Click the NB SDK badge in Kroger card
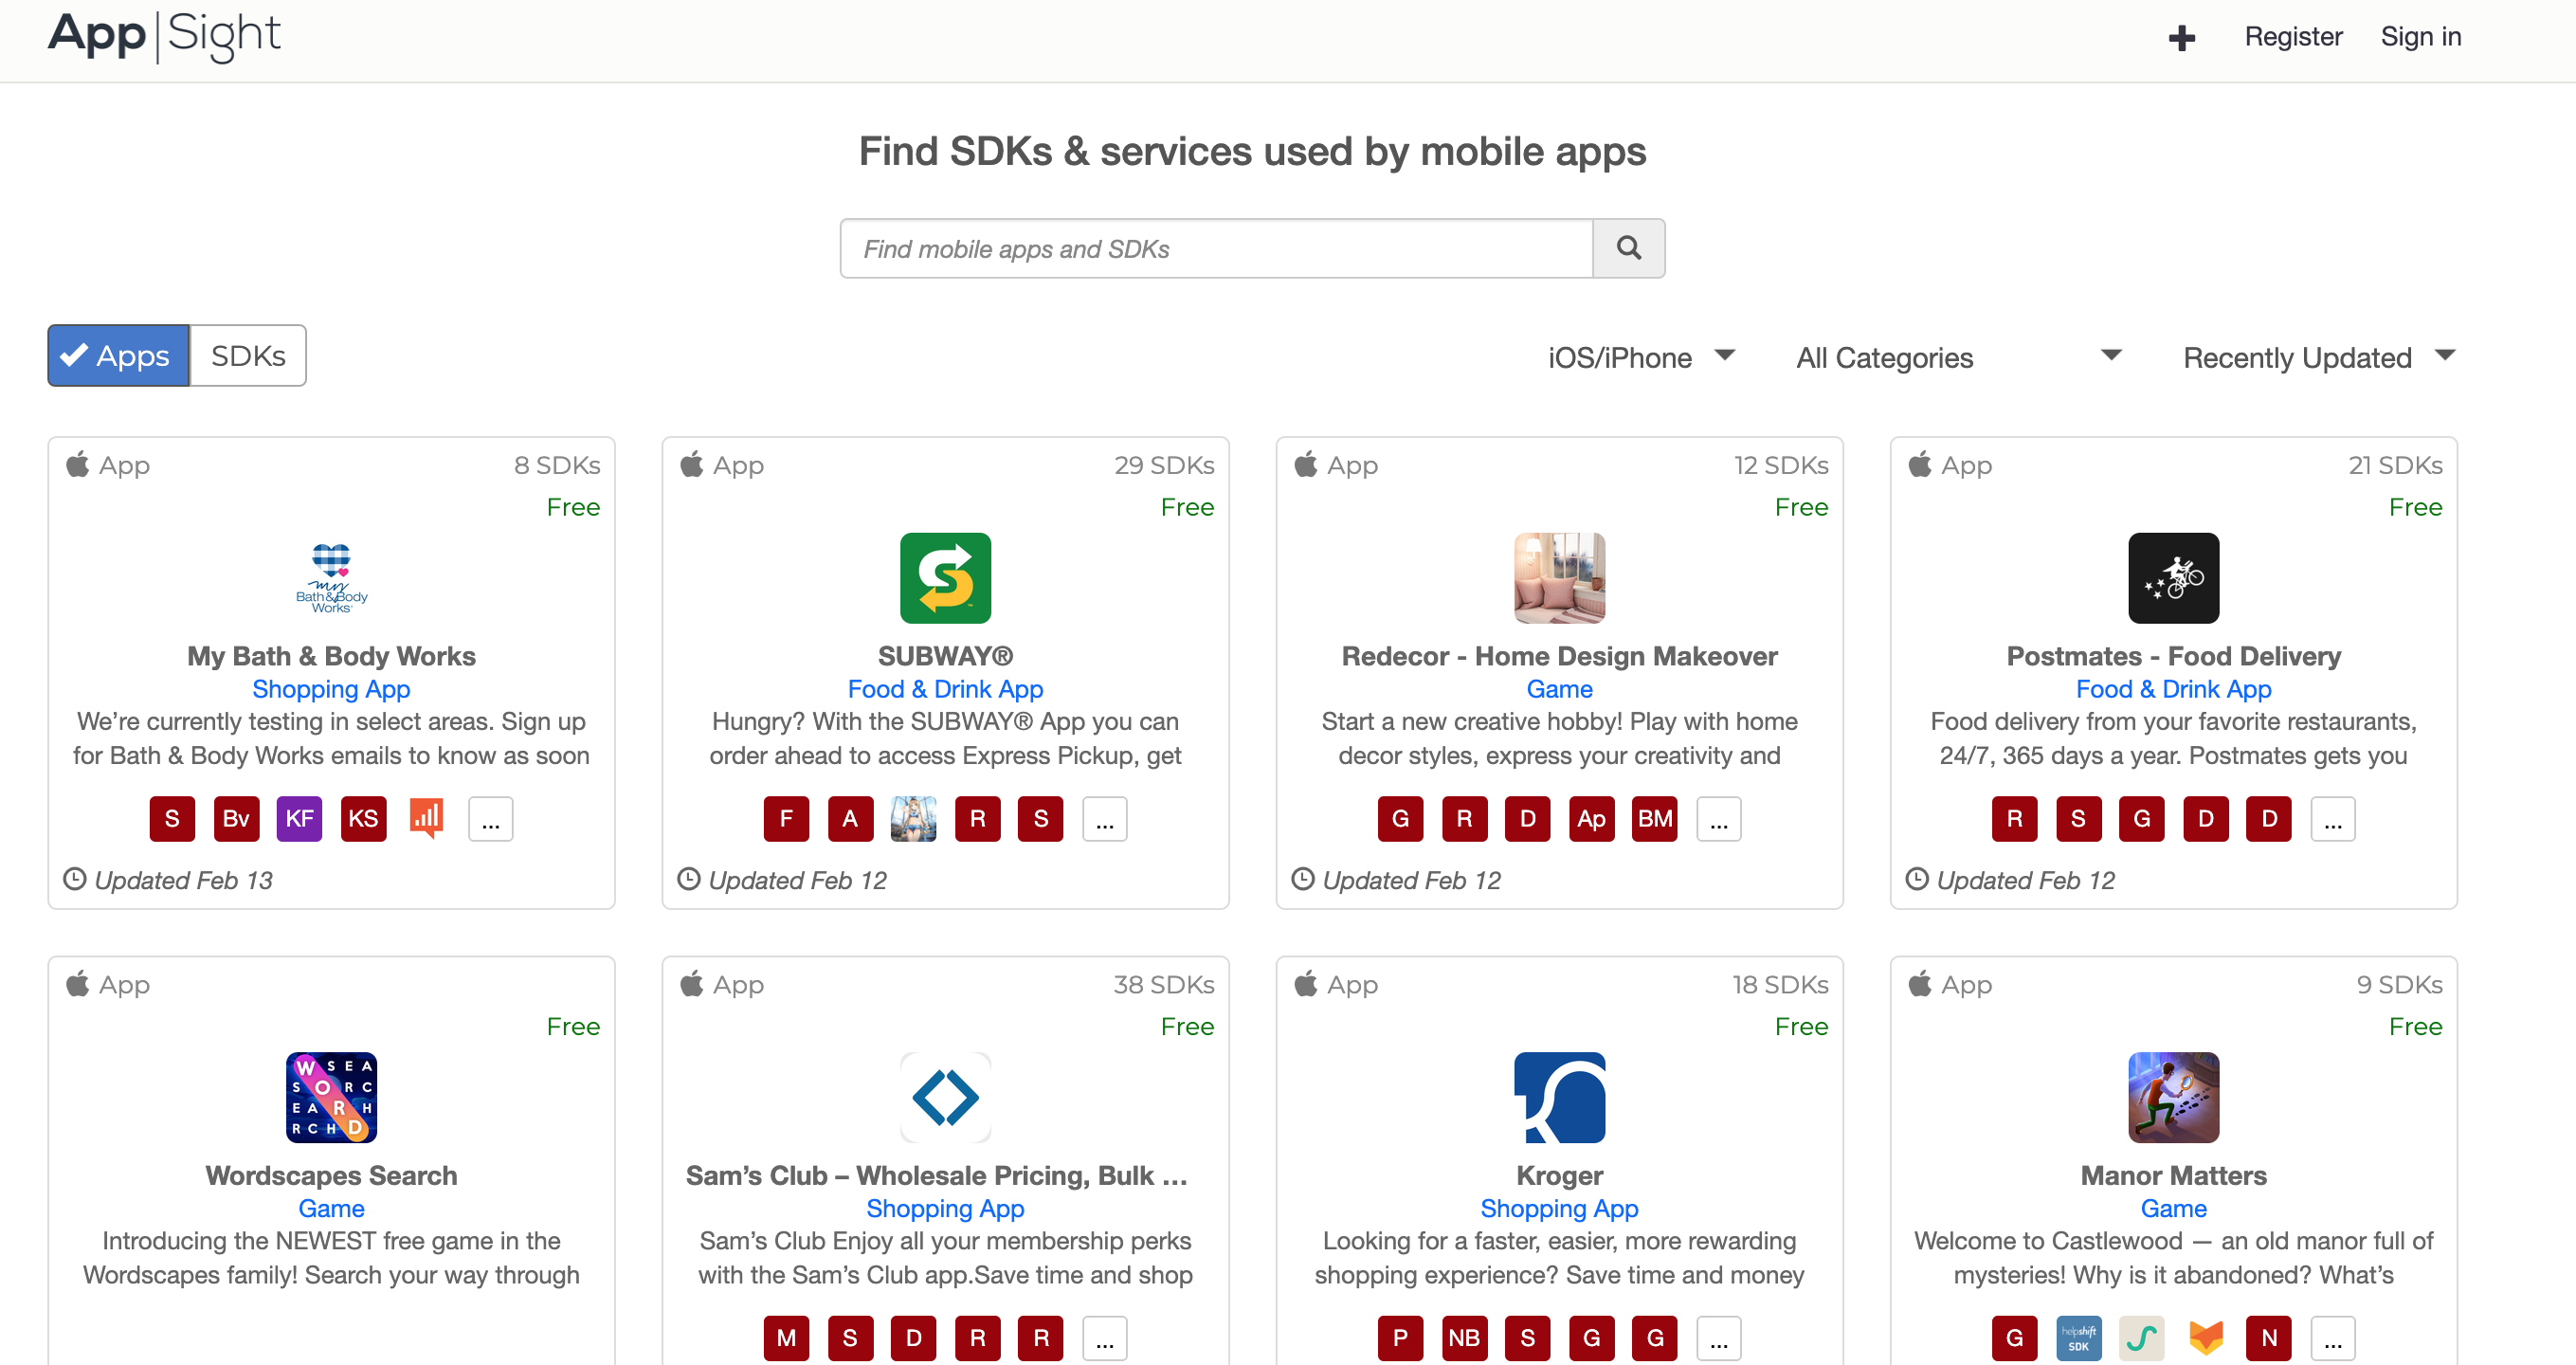 pos(1464,1338)
